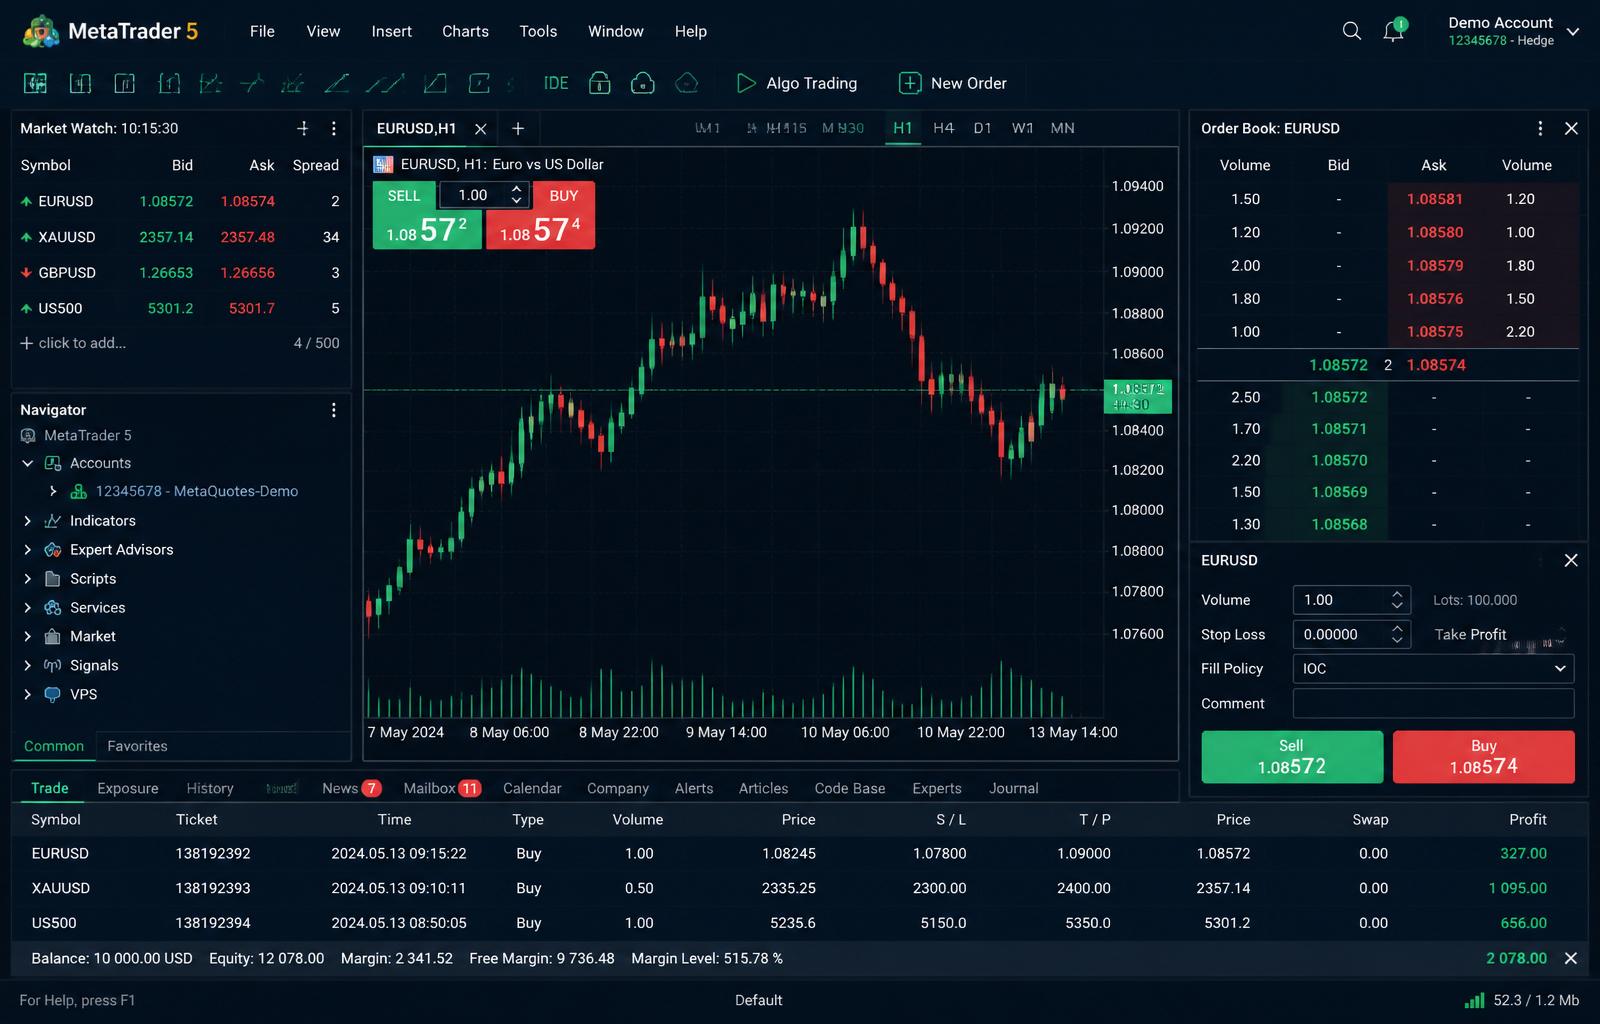Click the Buy 1.08574 button in order panel
The height and width of the screenshot is (1024, 1600).
point(1484,757)
